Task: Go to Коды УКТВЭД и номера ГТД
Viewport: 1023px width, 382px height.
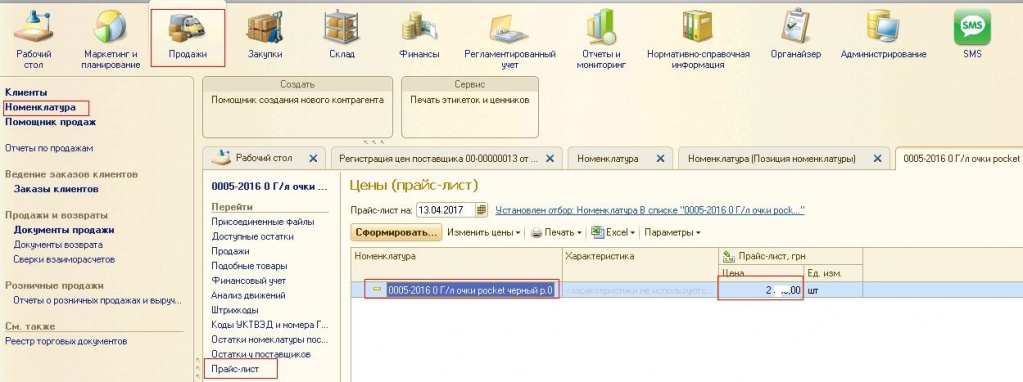Action: point(270,325)
